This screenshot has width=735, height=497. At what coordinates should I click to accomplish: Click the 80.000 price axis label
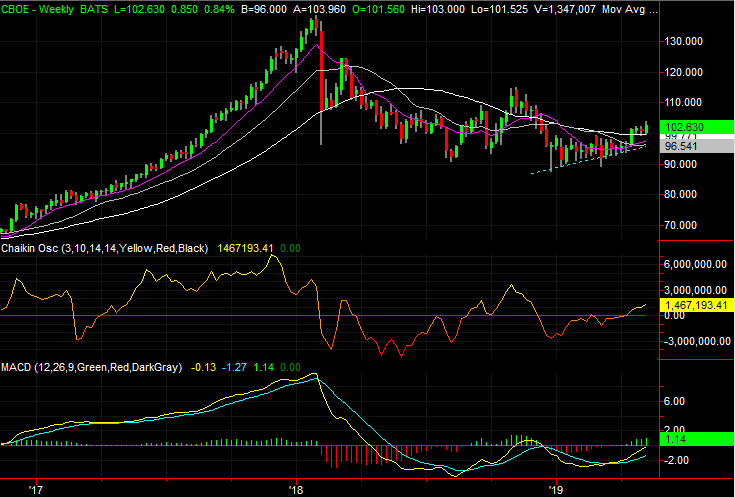[x=686, y=195]
